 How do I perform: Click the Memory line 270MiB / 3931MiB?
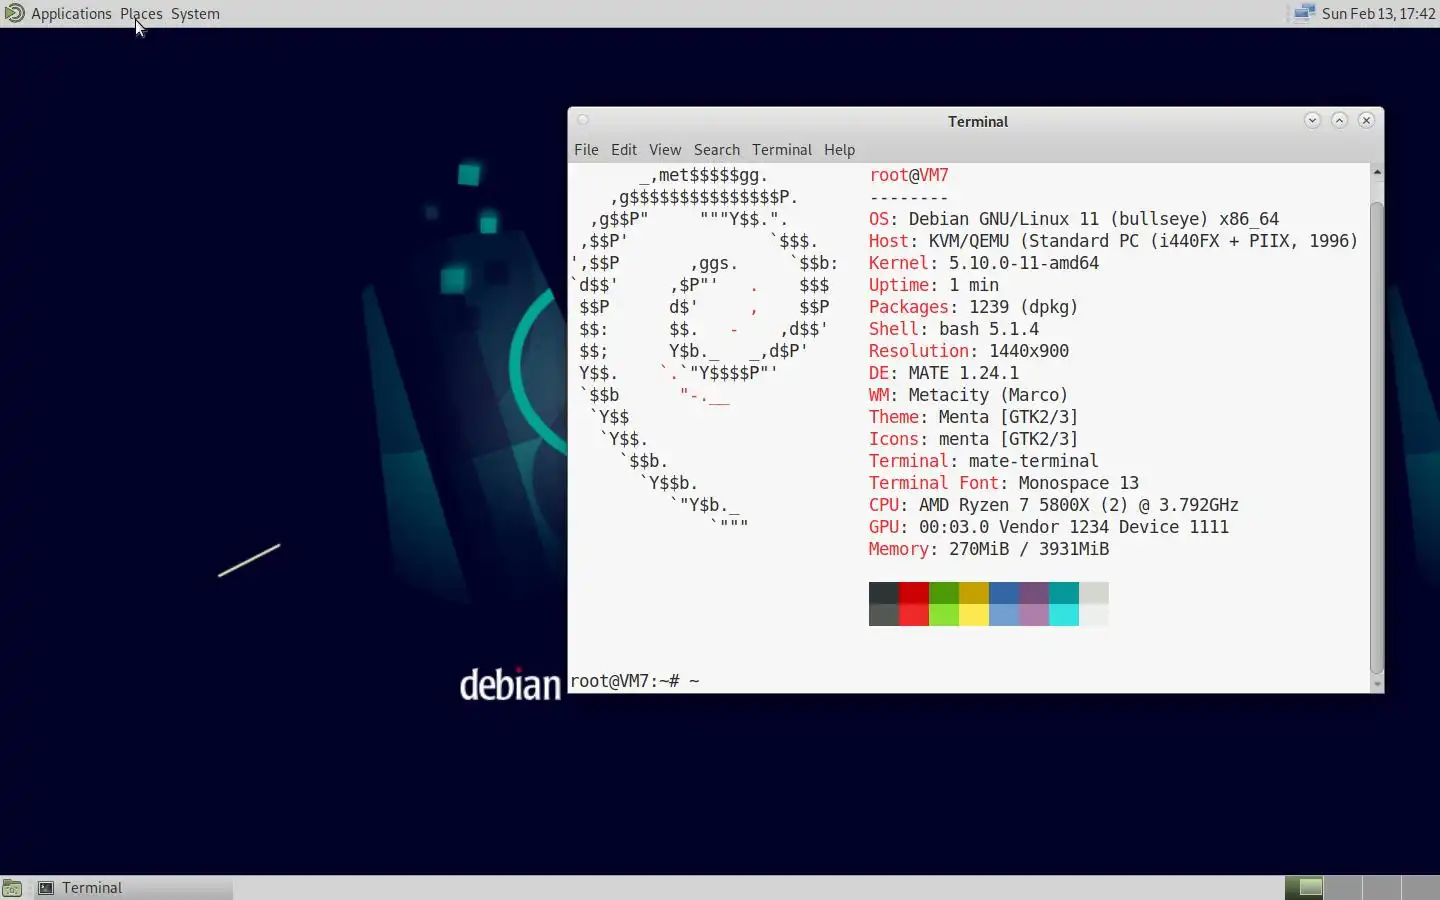(989, 549)
